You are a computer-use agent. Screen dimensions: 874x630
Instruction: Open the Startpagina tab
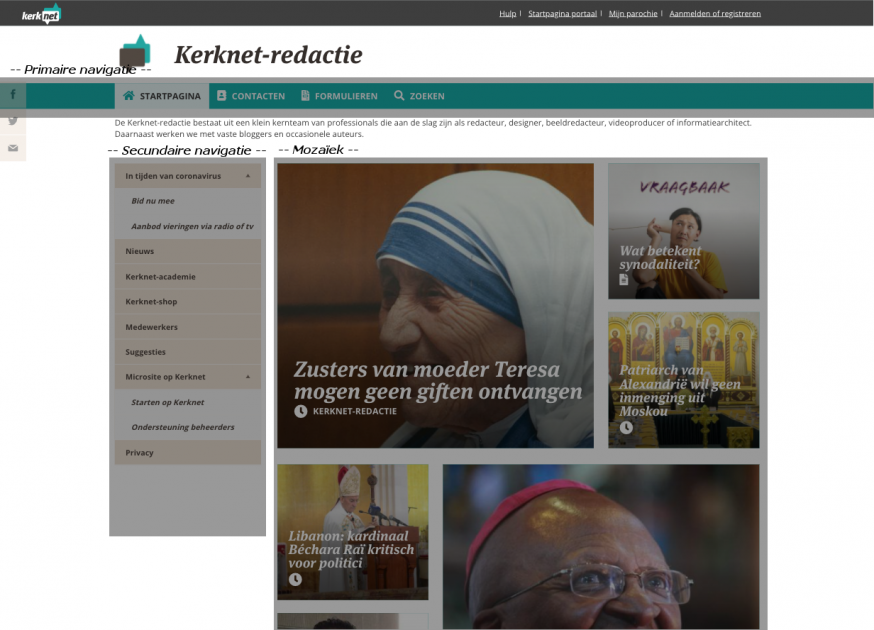(x=162, y=96)
